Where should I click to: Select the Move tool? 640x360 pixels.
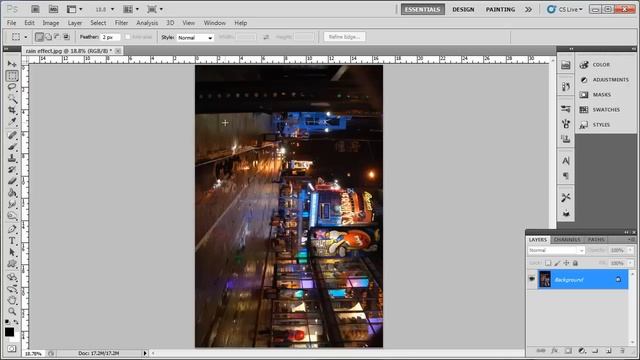pos(12,64)
